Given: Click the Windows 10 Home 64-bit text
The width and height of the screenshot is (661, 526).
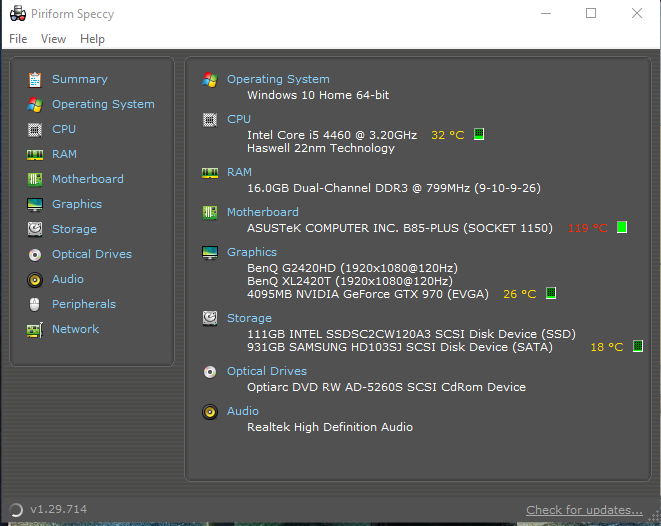Looking at the screenshot, I should point(318,95).
